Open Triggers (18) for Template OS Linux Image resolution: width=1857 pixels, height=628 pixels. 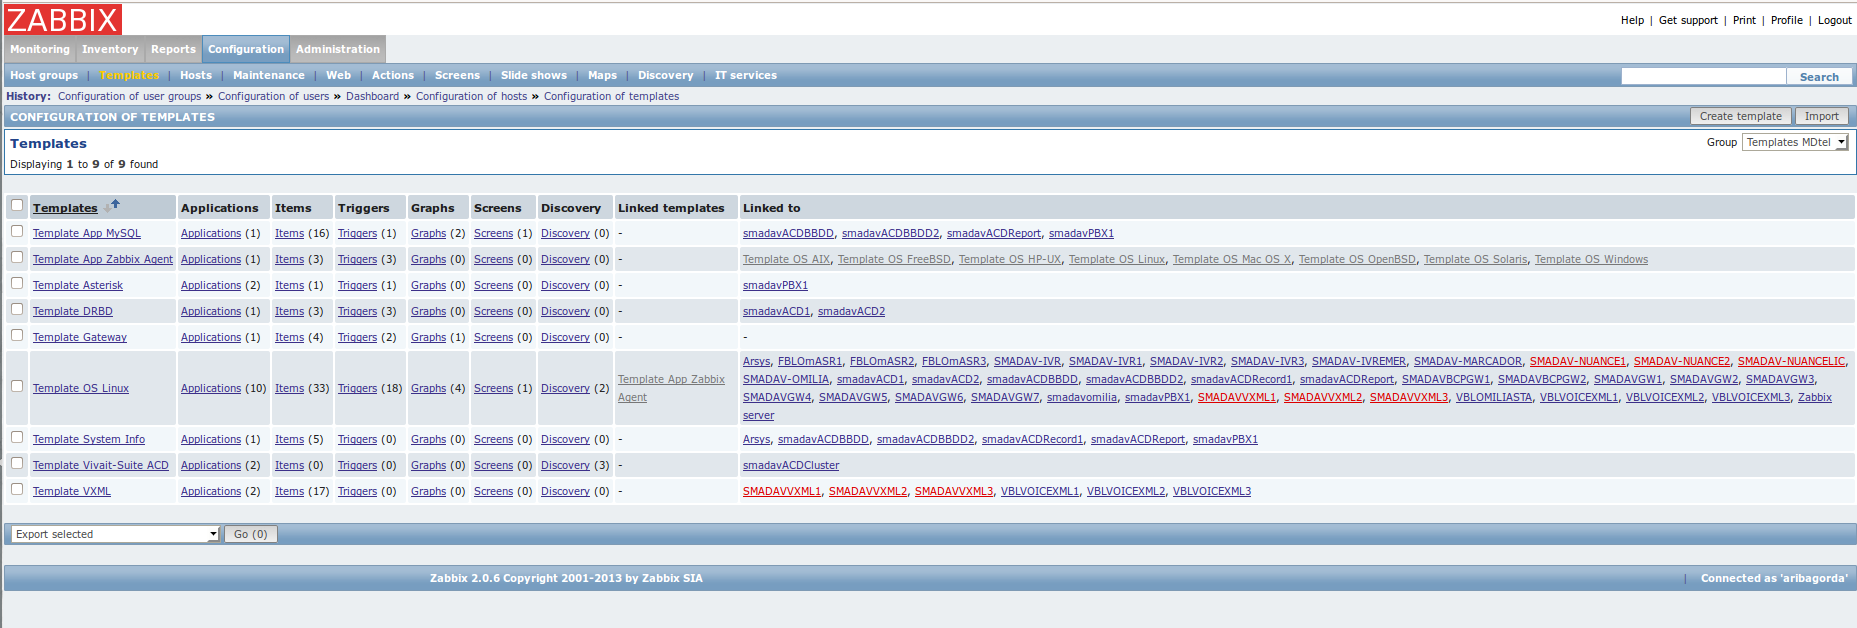click(357, 388)
